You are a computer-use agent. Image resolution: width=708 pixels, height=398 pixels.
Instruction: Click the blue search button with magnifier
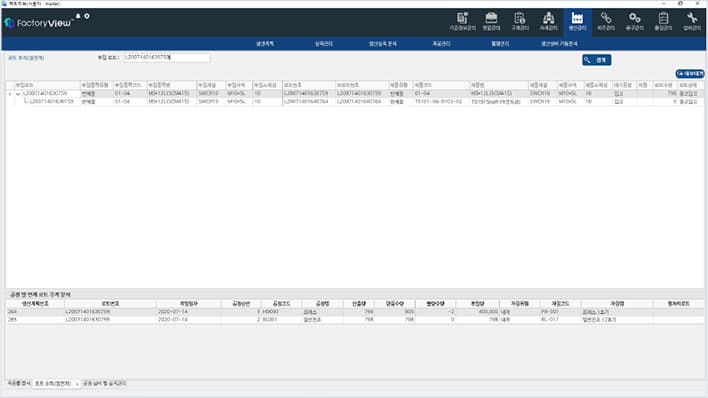[596, 60]
